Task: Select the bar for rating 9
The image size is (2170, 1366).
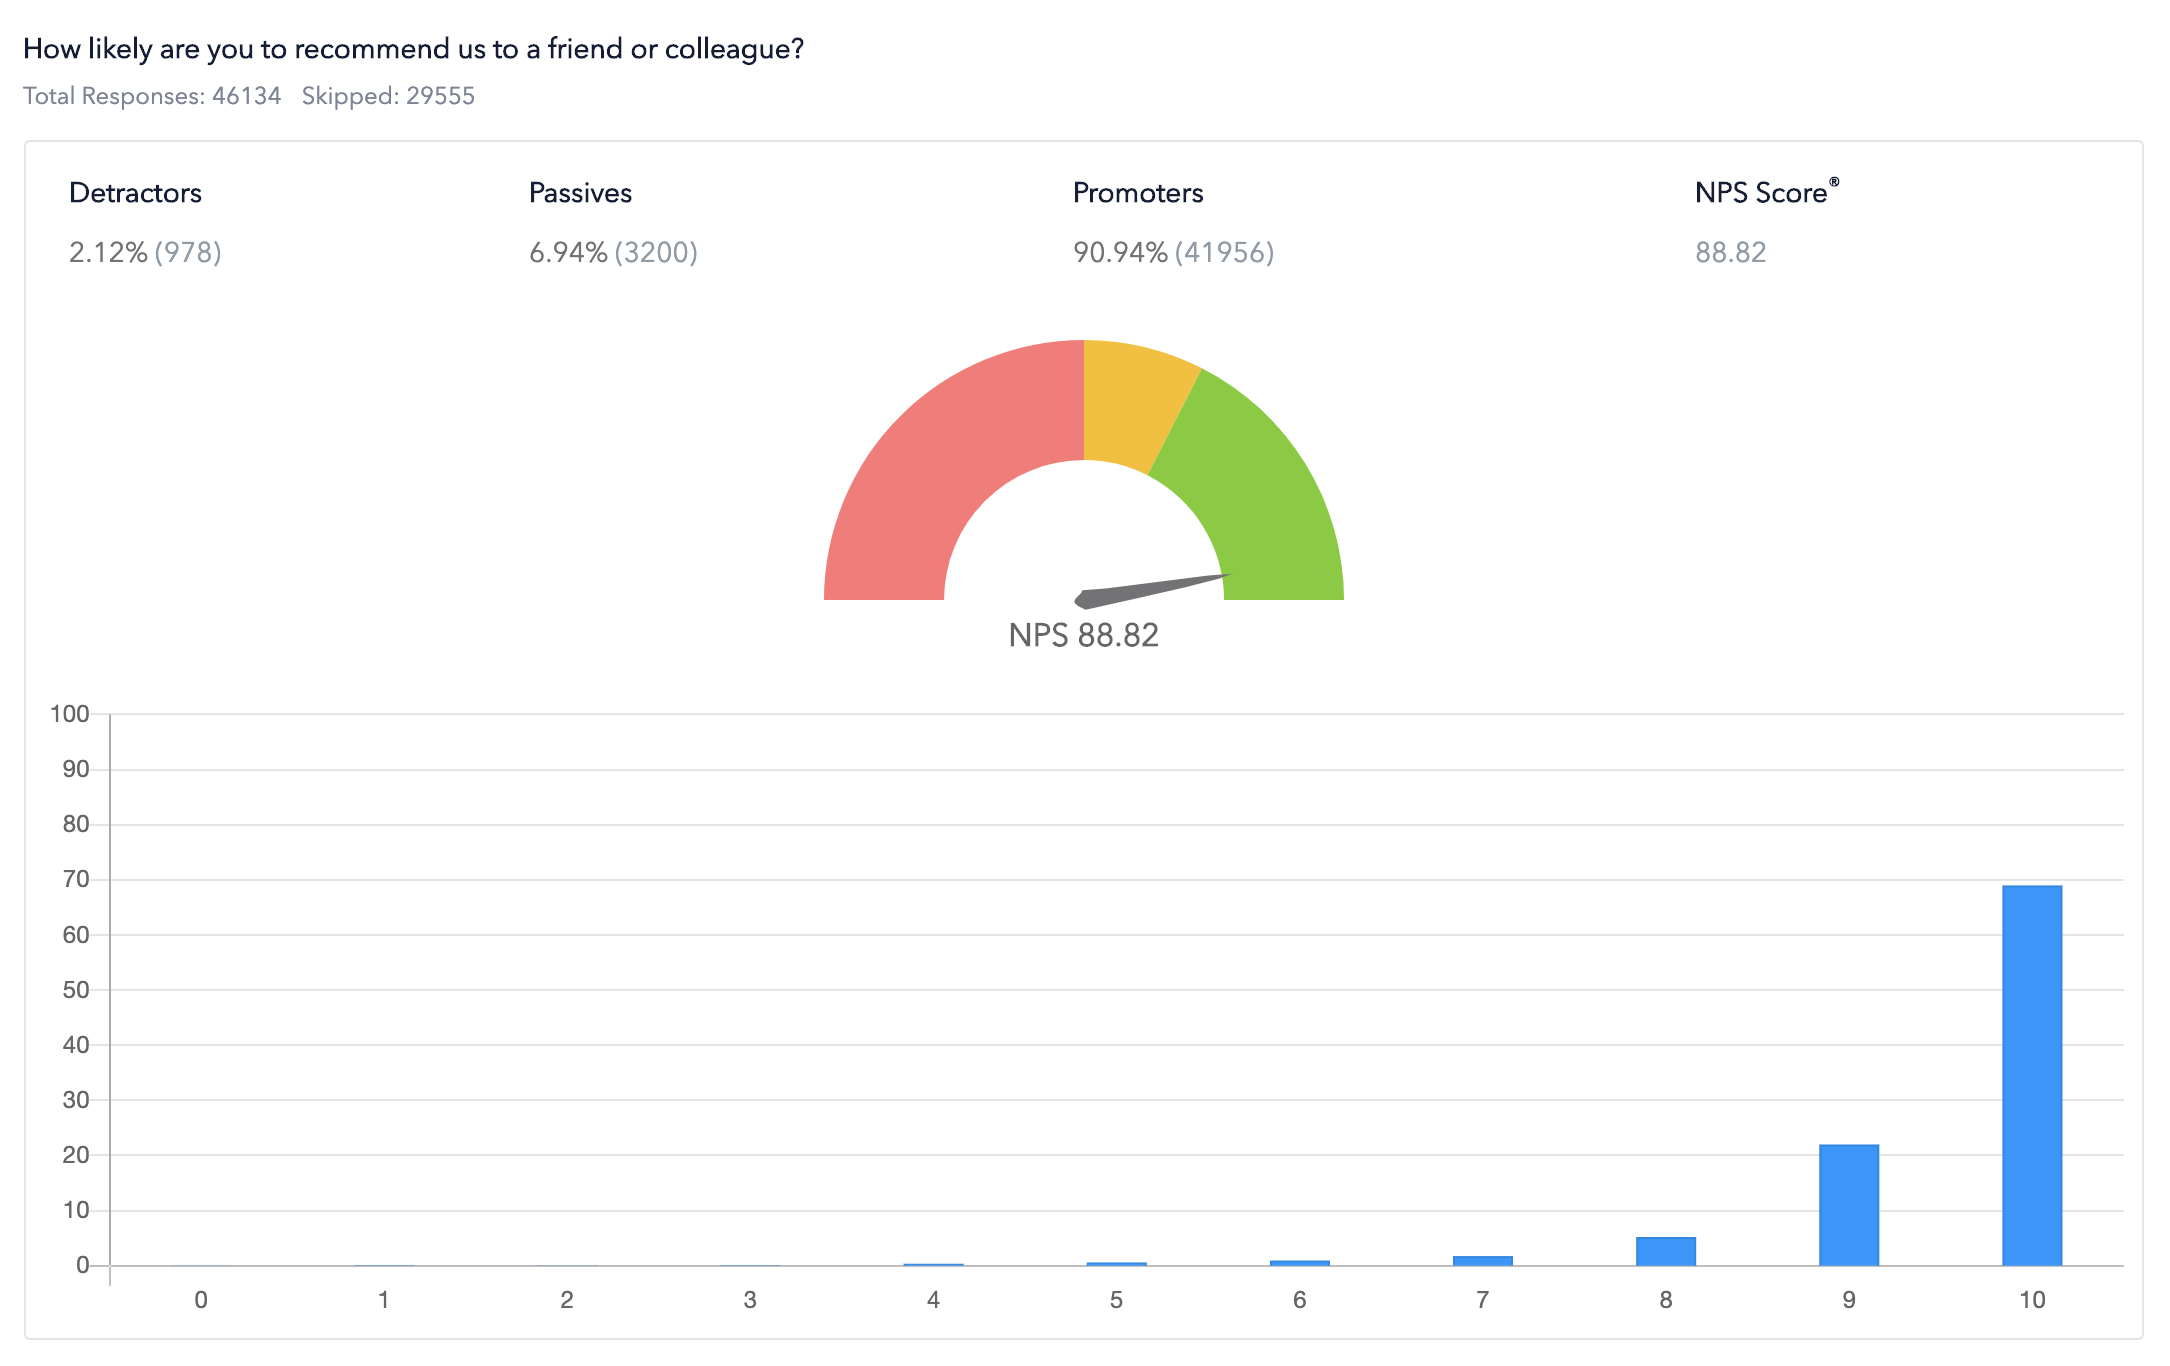Action: (1847, 1205)
